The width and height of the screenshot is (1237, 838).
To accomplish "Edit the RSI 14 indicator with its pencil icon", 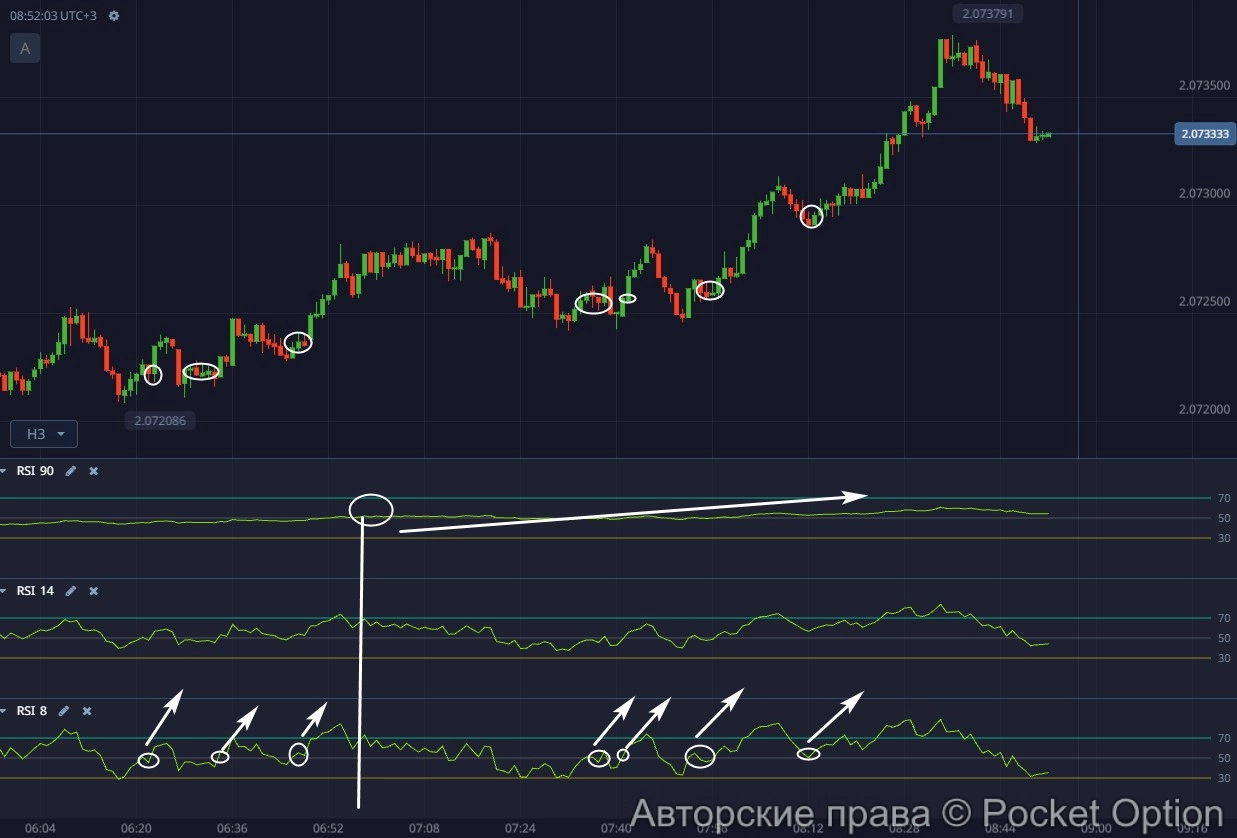I will (70, 590).
